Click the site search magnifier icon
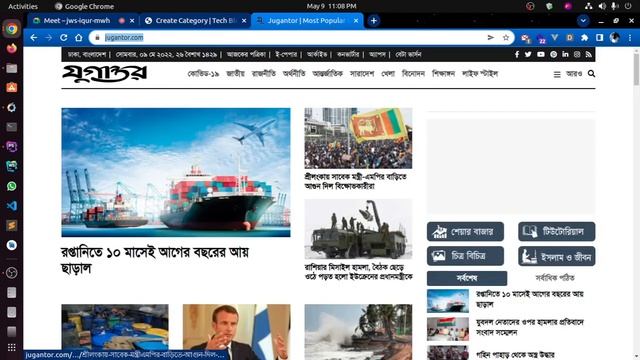640x360 pixels. tap(591, 74)
